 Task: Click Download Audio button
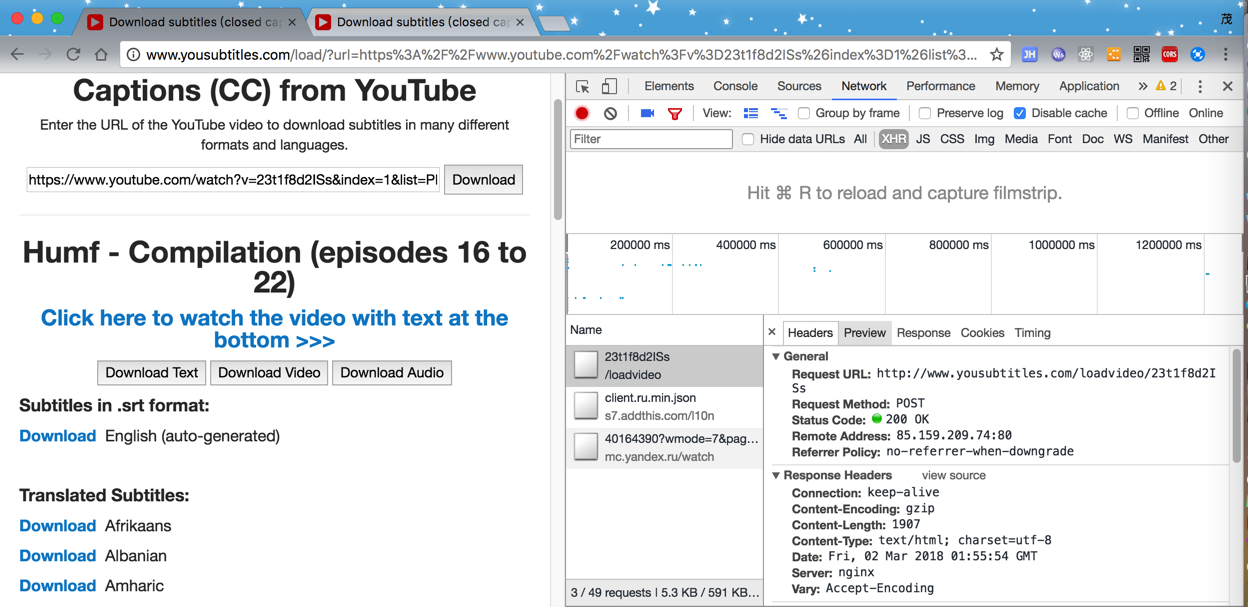tap(392, 373)
